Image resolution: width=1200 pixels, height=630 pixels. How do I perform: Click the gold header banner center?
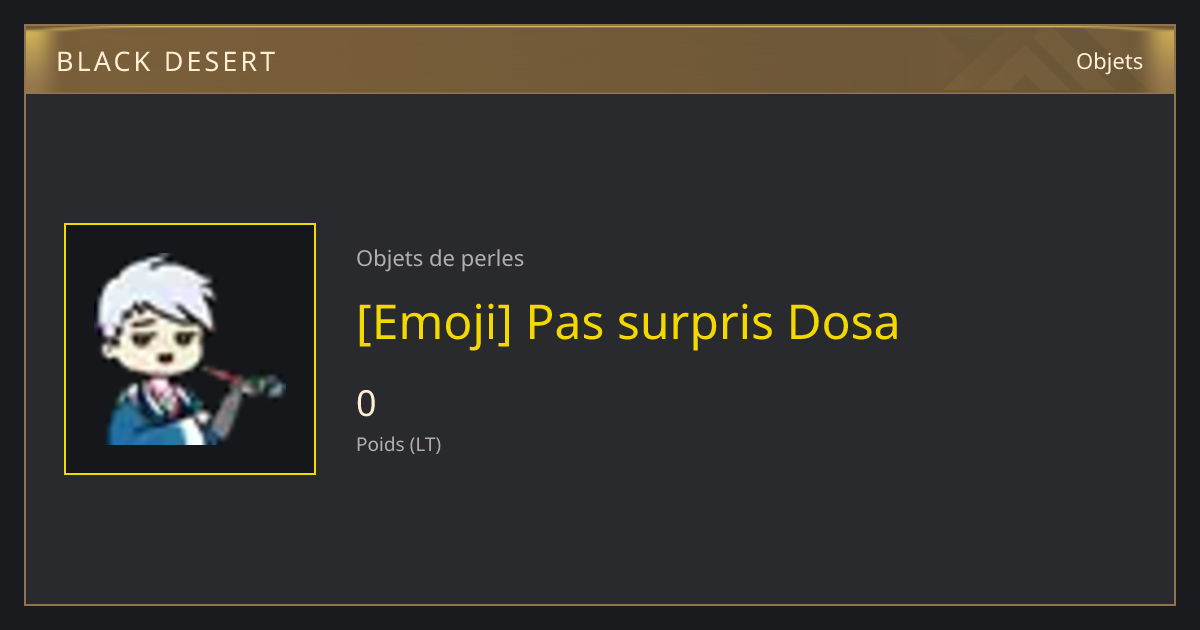[600, 60]
